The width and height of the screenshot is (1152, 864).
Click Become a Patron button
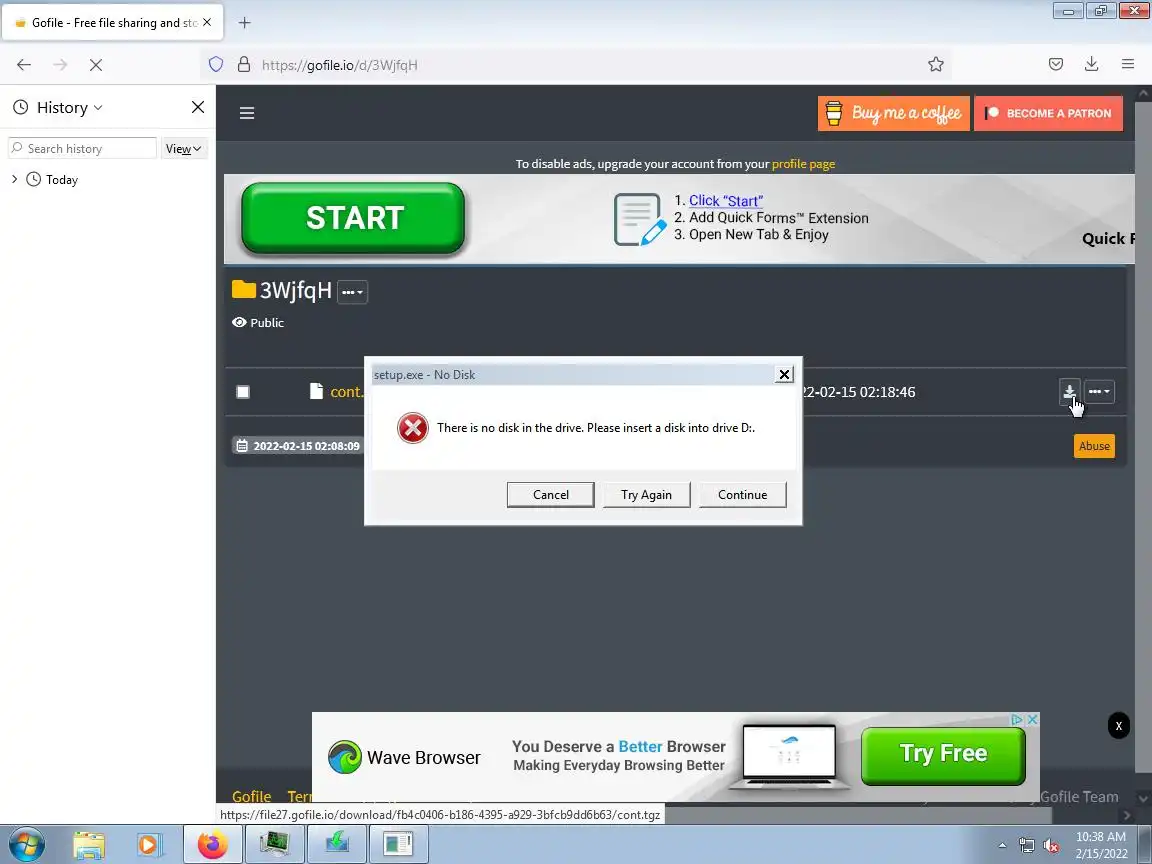[x=1048, y=113]
